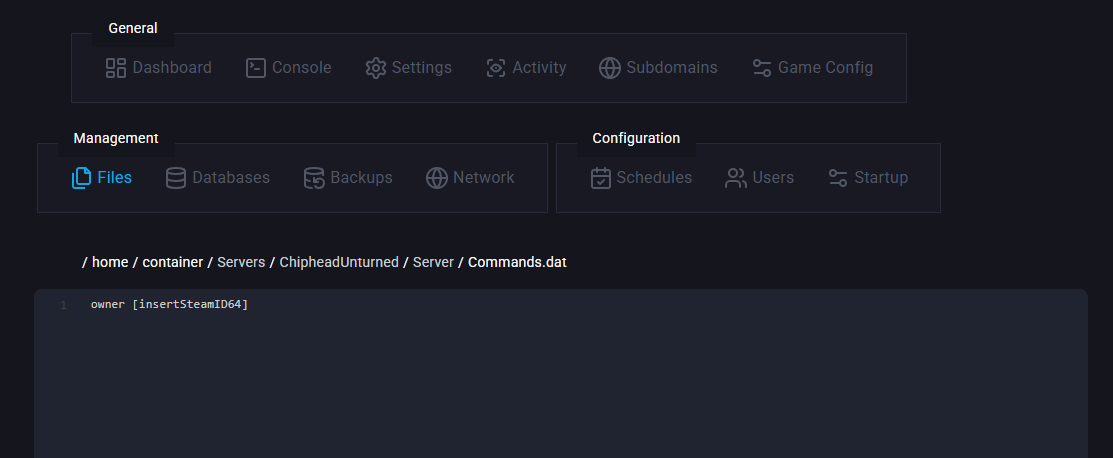Switch to the Console tab label

[301, 68]
